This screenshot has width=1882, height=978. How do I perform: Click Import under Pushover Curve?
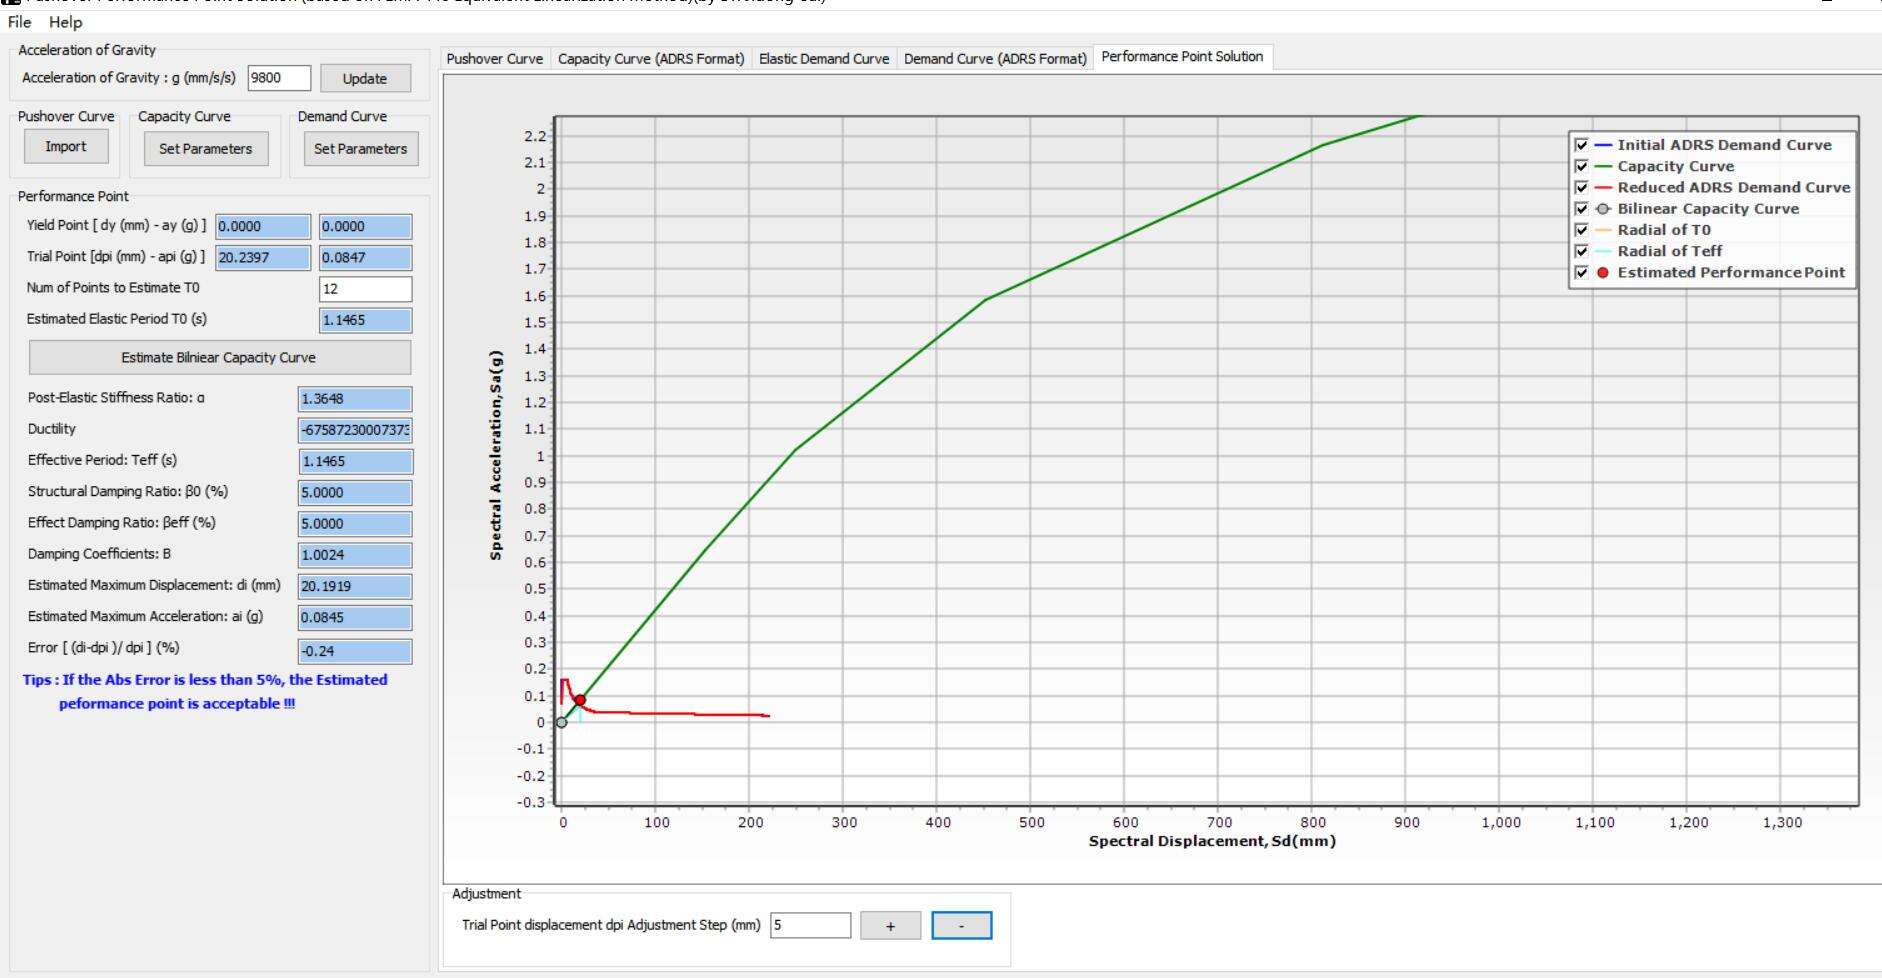(x=66, y=147)
